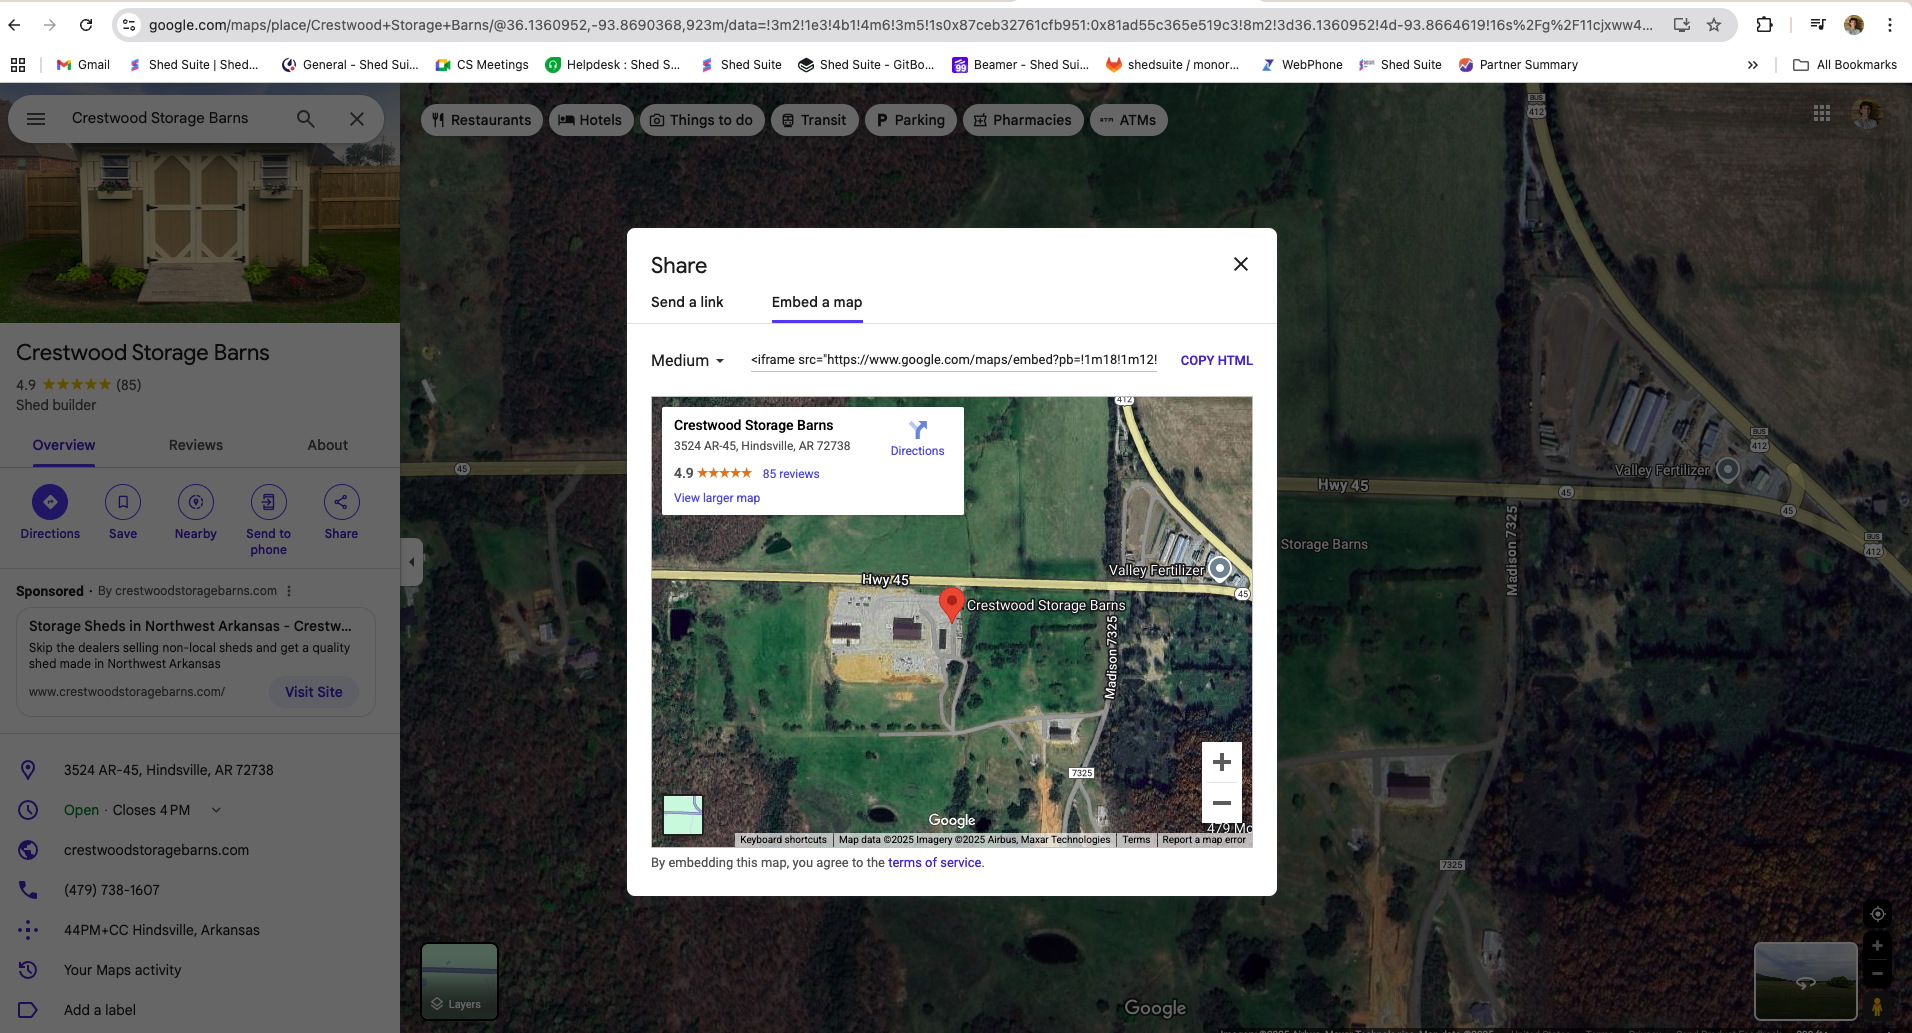1912x1033 pixels.
Task: Open the Layers map switcher
Action: 459,981
